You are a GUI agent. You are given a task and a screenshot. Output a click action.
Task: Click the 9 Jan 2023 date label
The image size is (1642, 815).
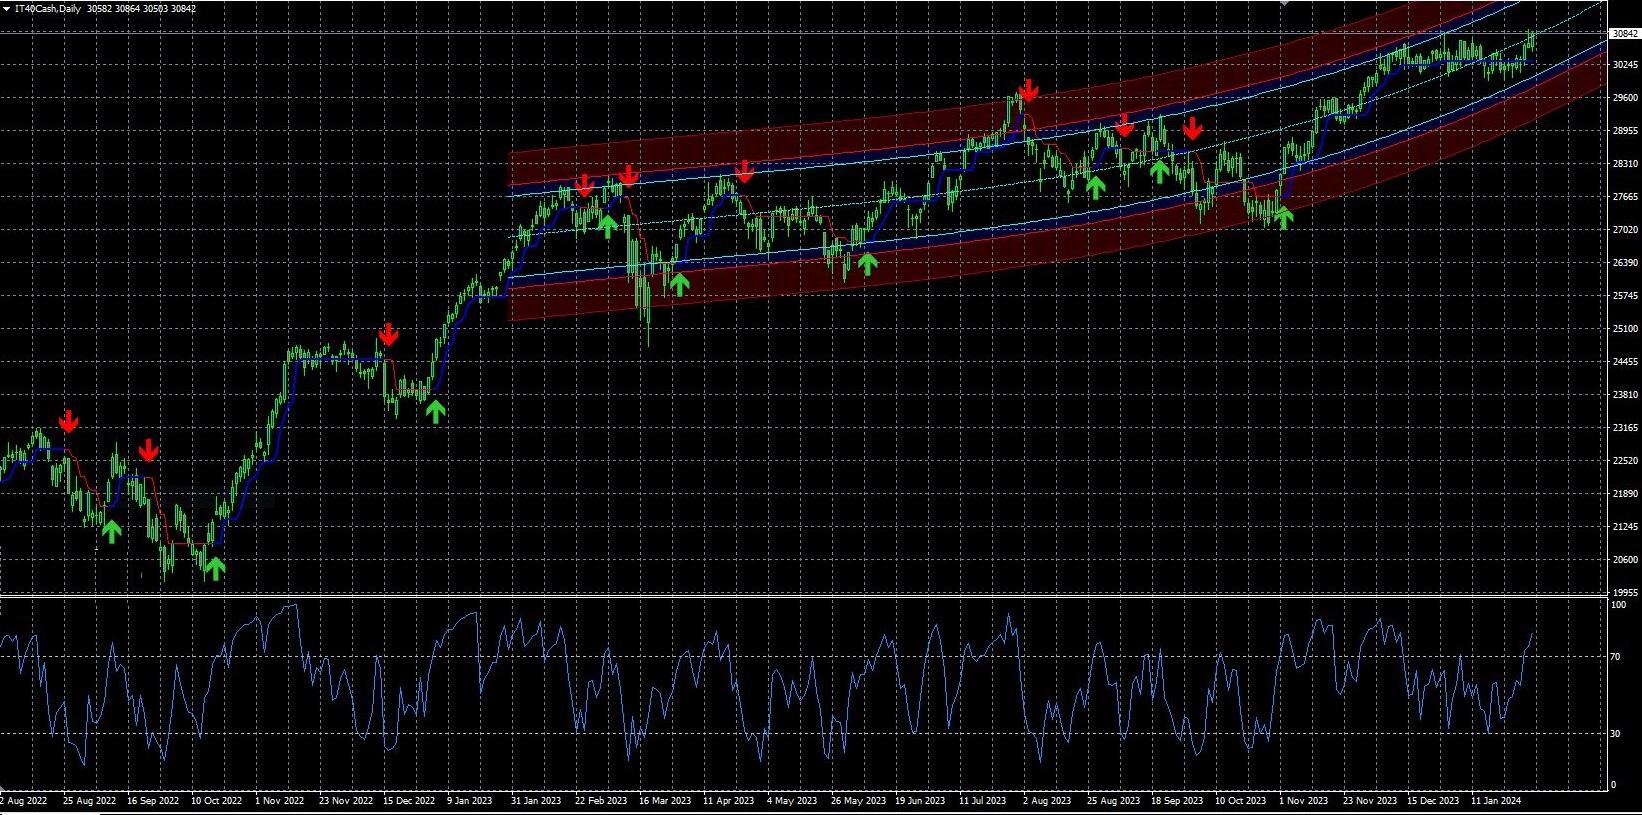coord(470,801)
